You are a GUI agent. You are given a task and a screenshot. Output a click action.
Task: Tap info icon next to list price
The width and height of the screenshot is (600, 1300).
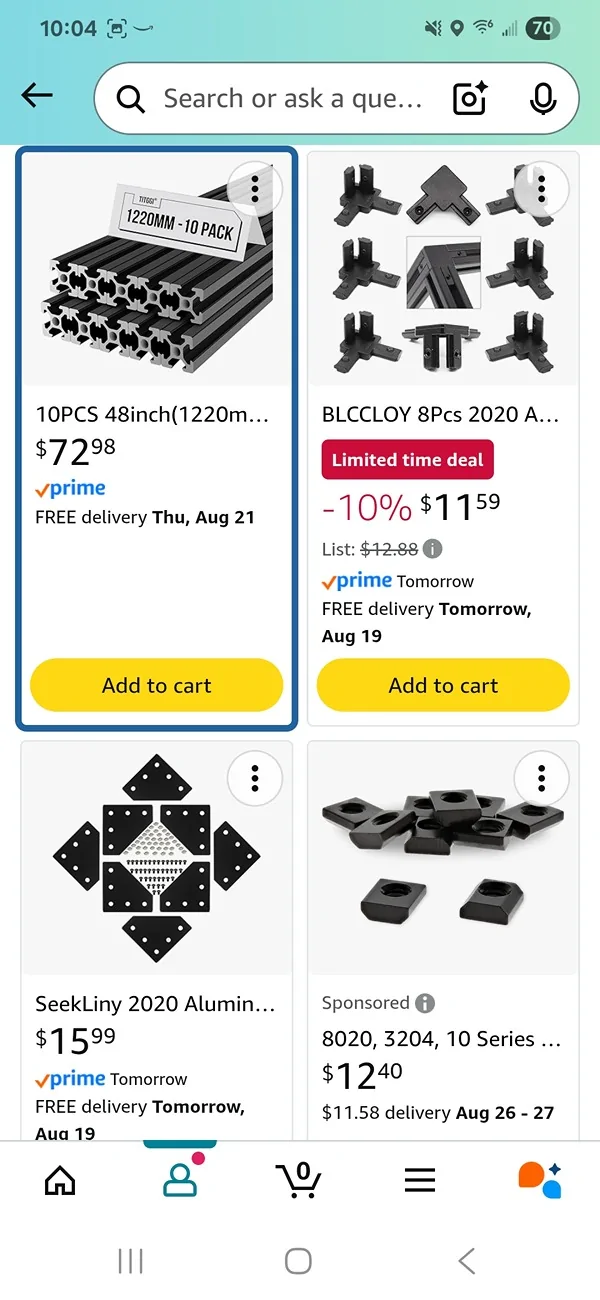(432, 548)
